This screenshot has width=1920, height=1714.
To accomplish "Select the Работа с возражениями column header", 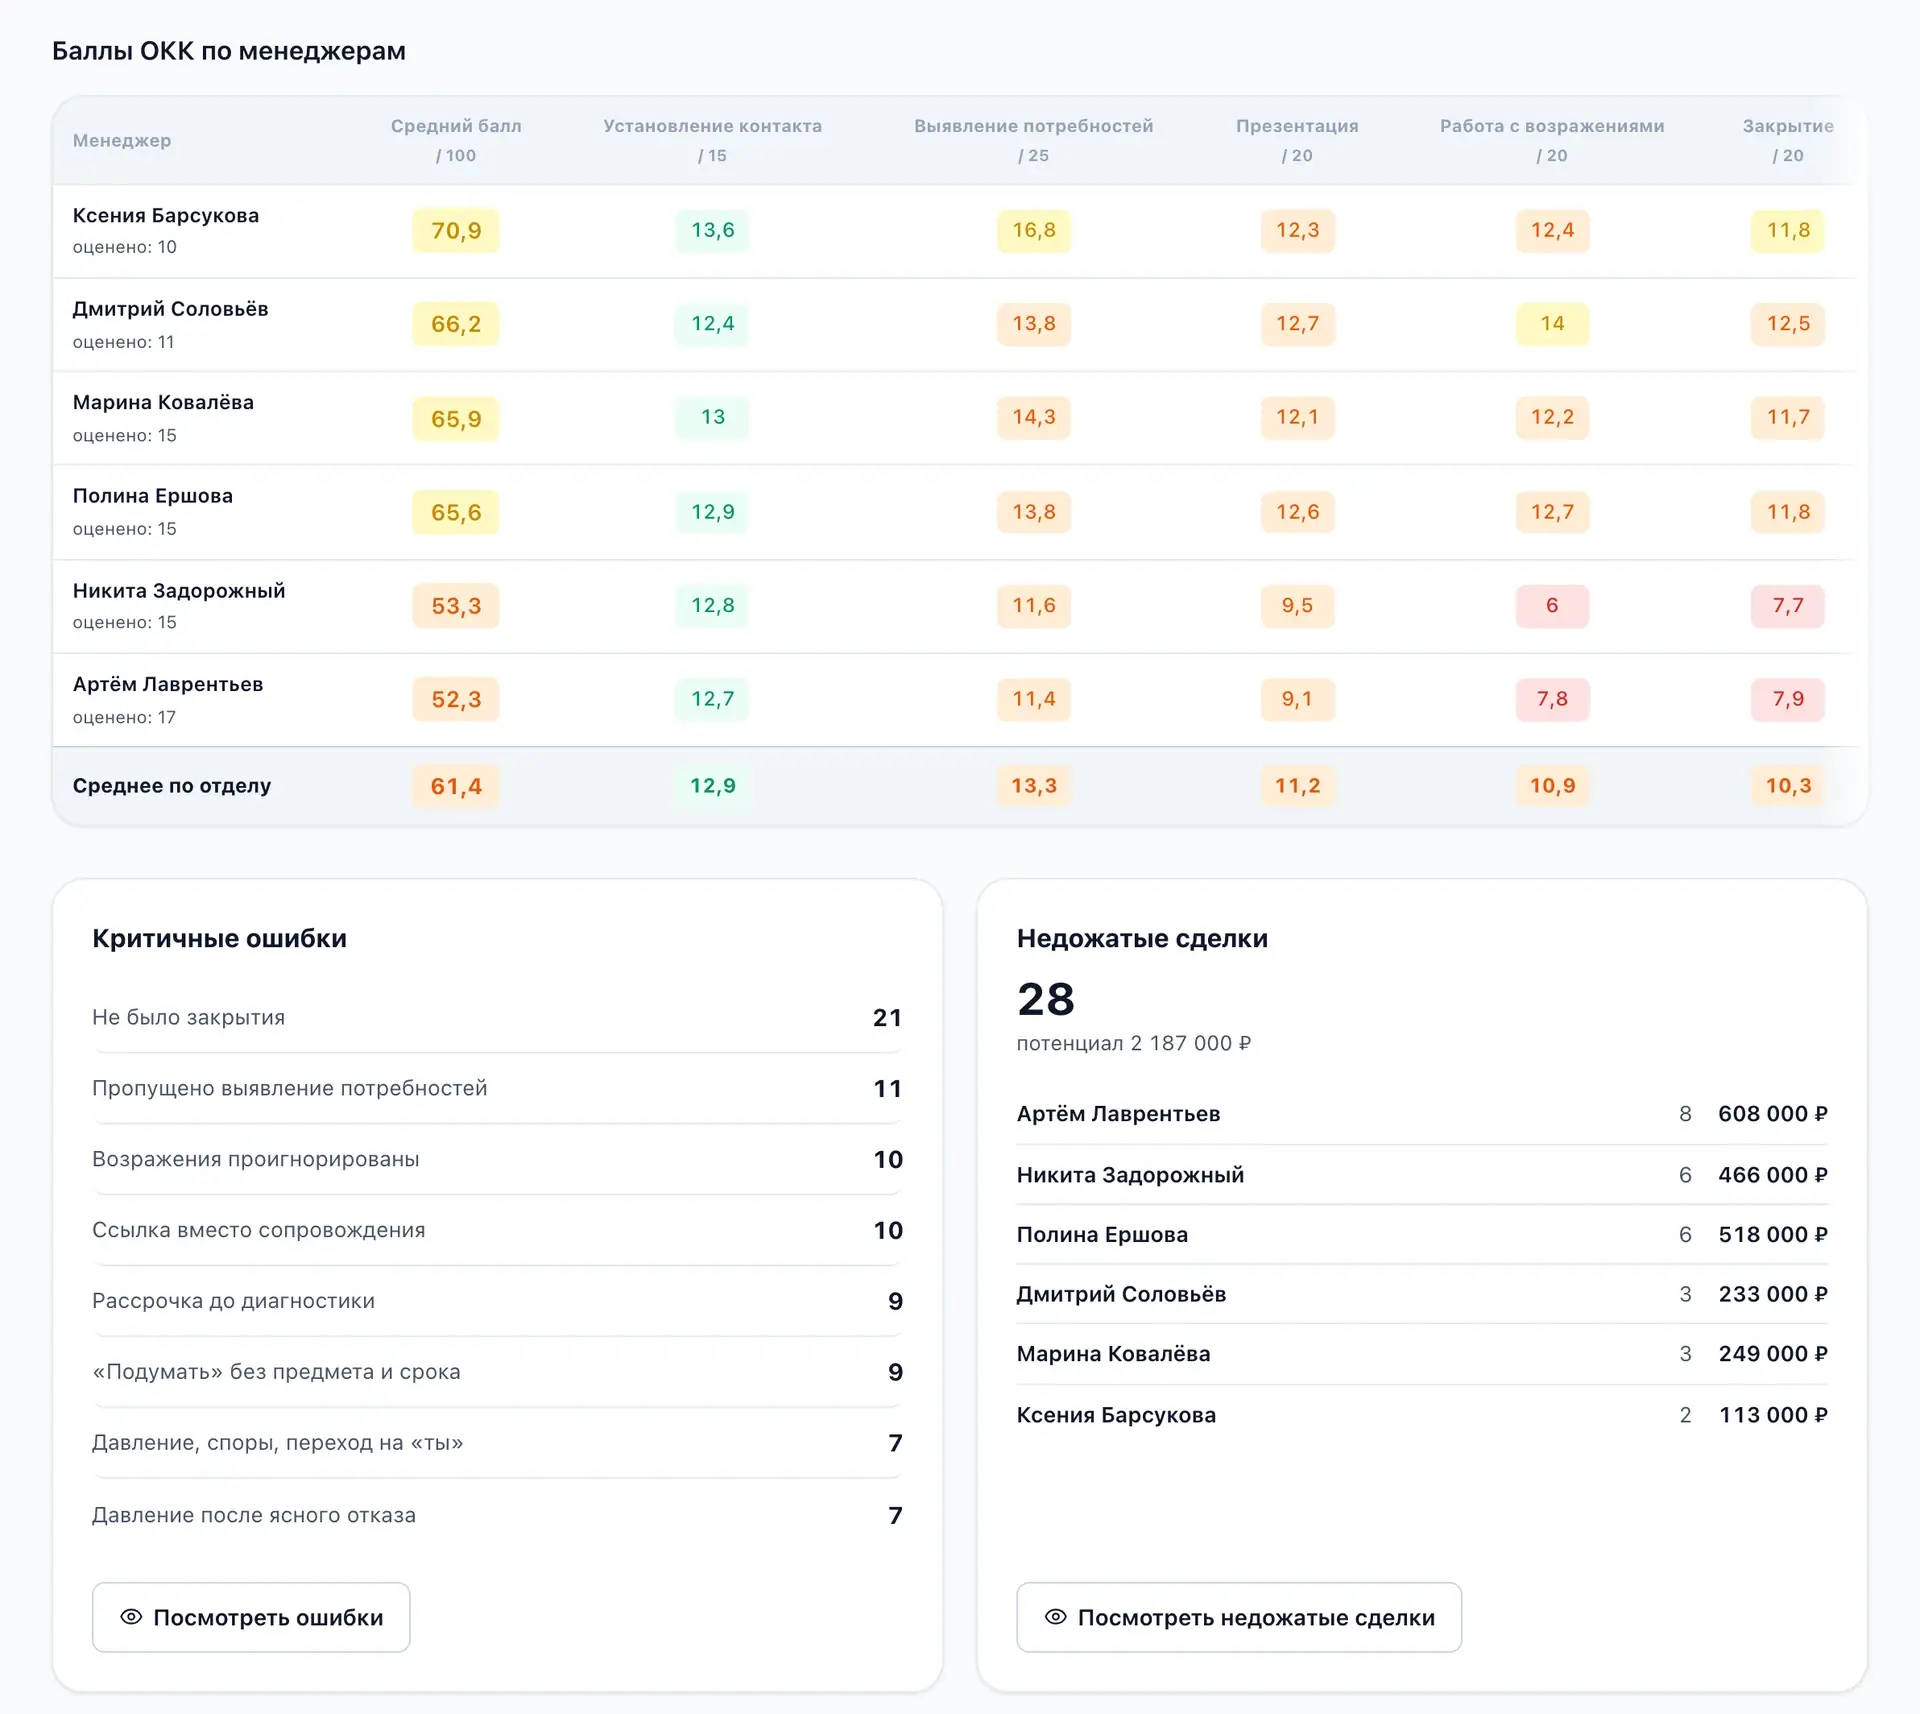I will 1552,140.
